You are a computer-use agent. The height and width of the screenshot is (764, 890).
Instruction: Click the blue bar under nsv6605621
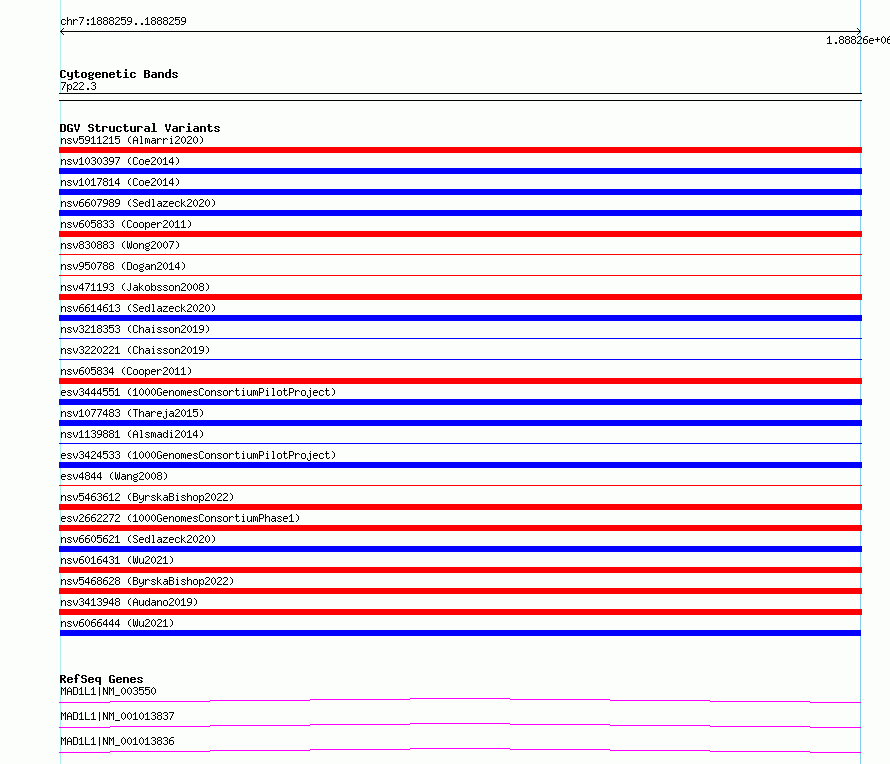click(460, 549)
